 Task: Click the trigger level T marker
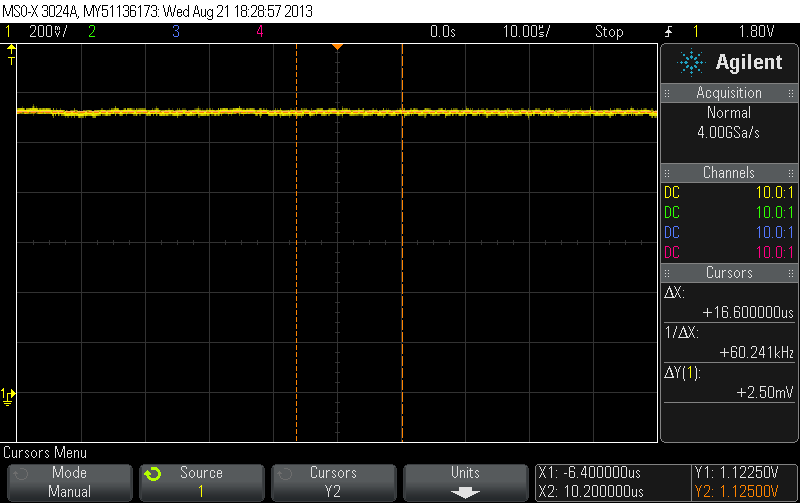pos(11,55)
